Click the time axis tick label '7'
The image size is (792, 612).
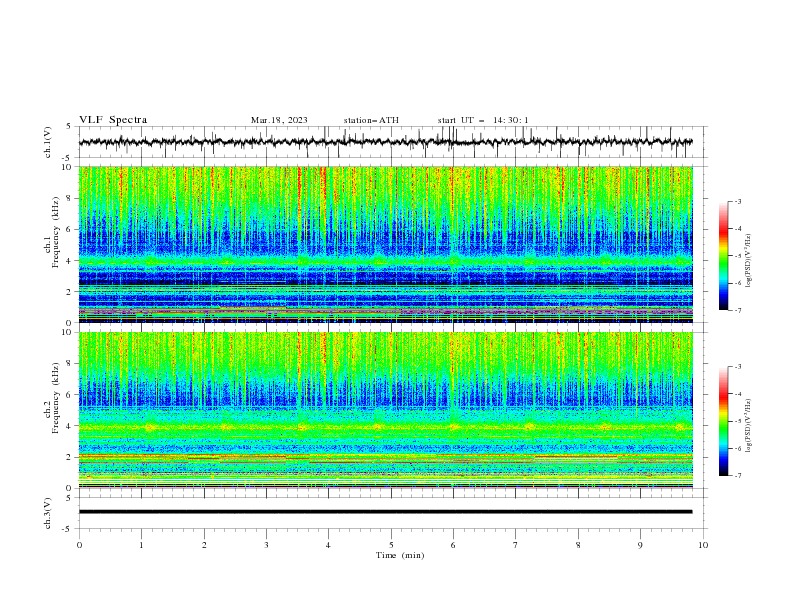coord(516,545)
